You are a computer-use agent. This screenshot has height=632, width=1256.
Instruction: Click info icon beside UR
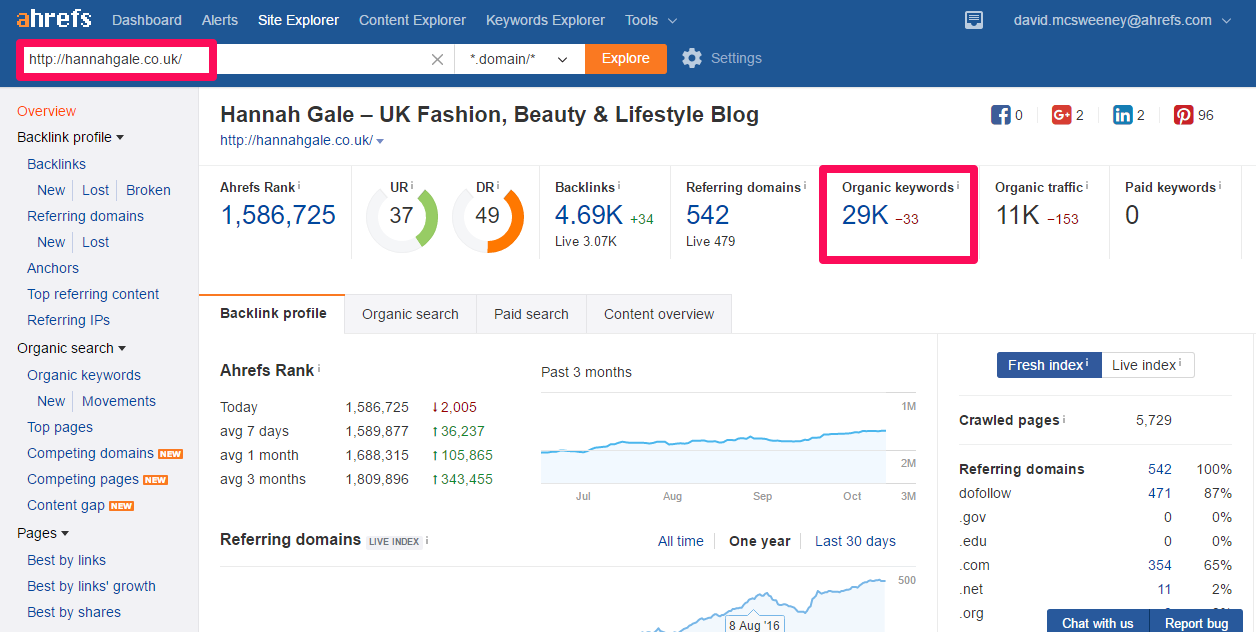point(412,186)
